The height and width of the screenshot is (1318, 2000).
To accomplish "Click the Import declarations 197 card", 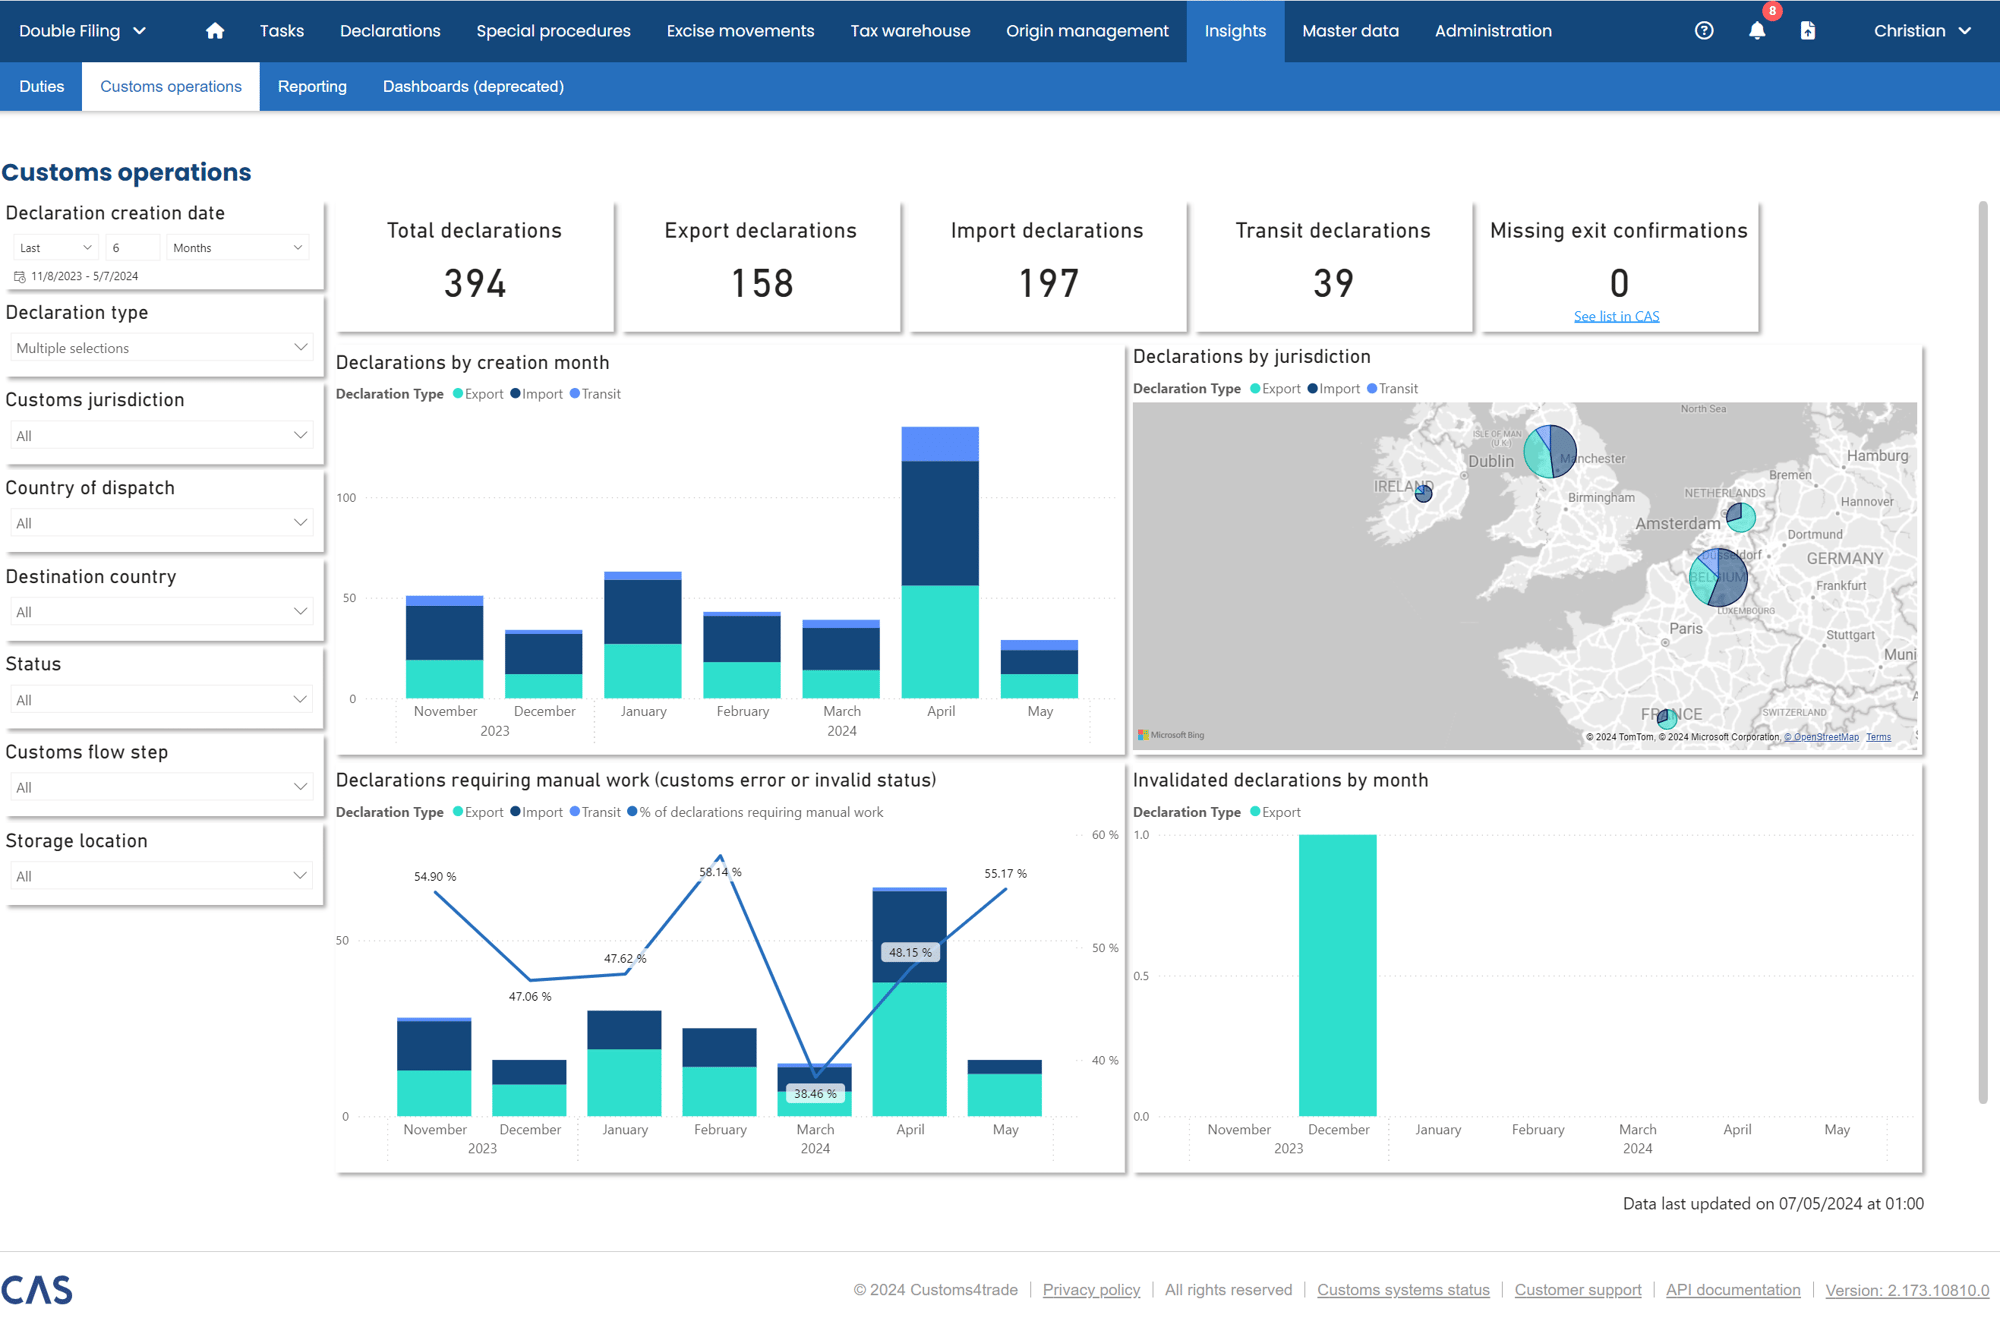I will 1047,266.
